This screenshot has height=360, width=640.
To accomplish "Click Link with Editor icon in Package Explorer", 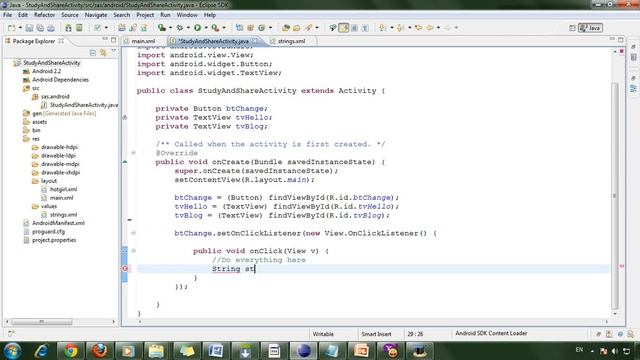I will tap(103, 53).
